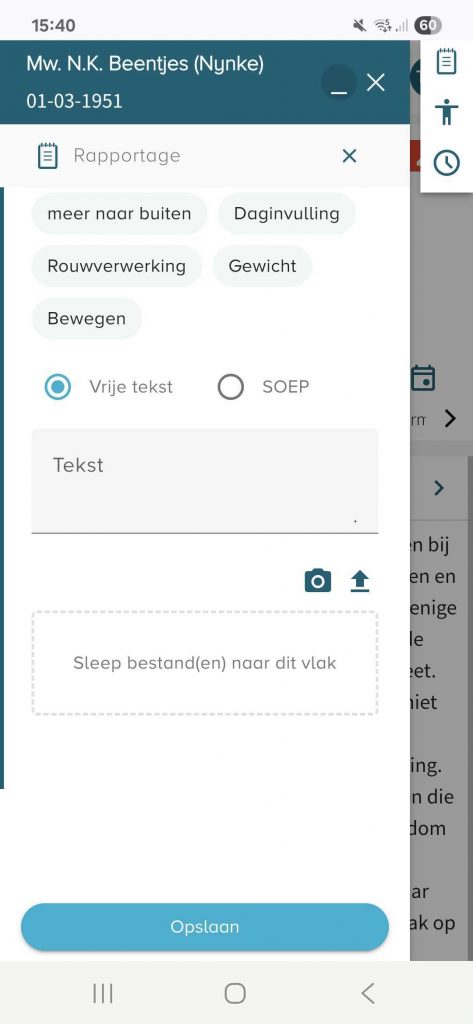Open the client person icon in side panel
The image size is (473, 1024).
446,112
